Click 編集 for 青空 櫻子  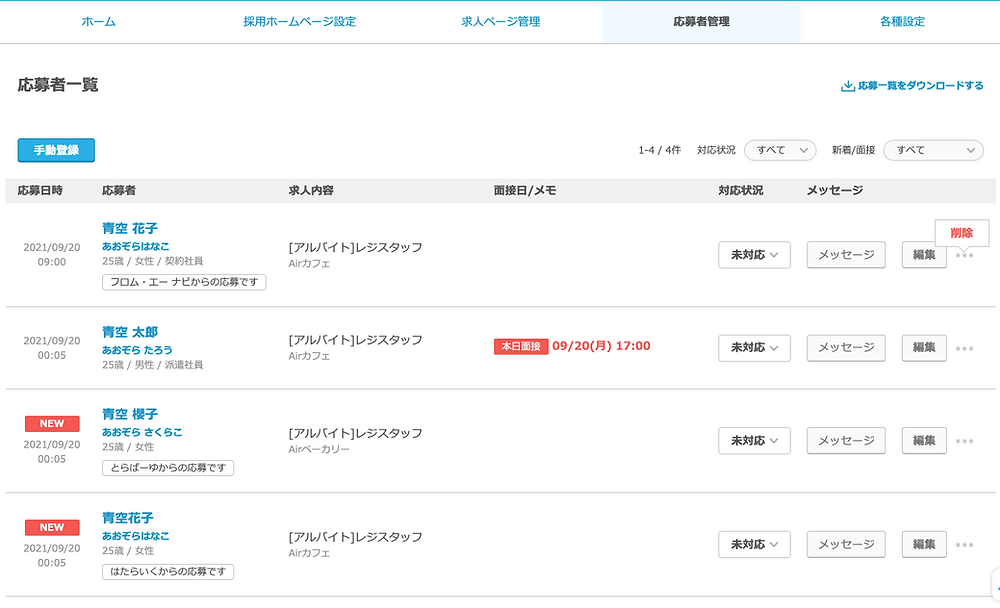pos(924,441)
